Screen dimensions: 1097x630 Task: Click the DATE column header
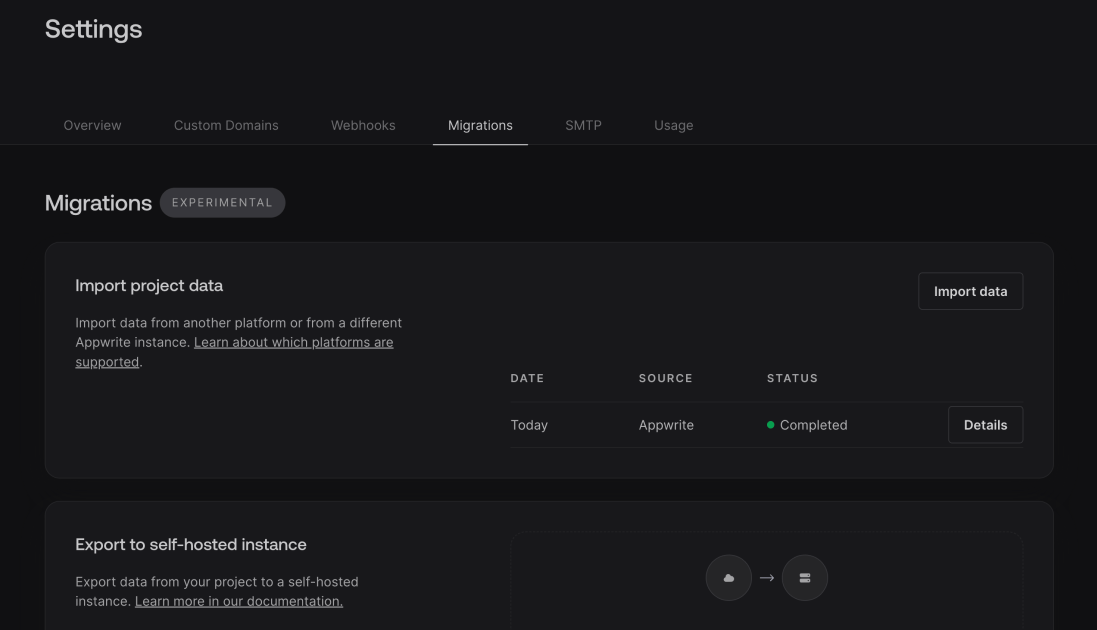(x=527, y=378)
